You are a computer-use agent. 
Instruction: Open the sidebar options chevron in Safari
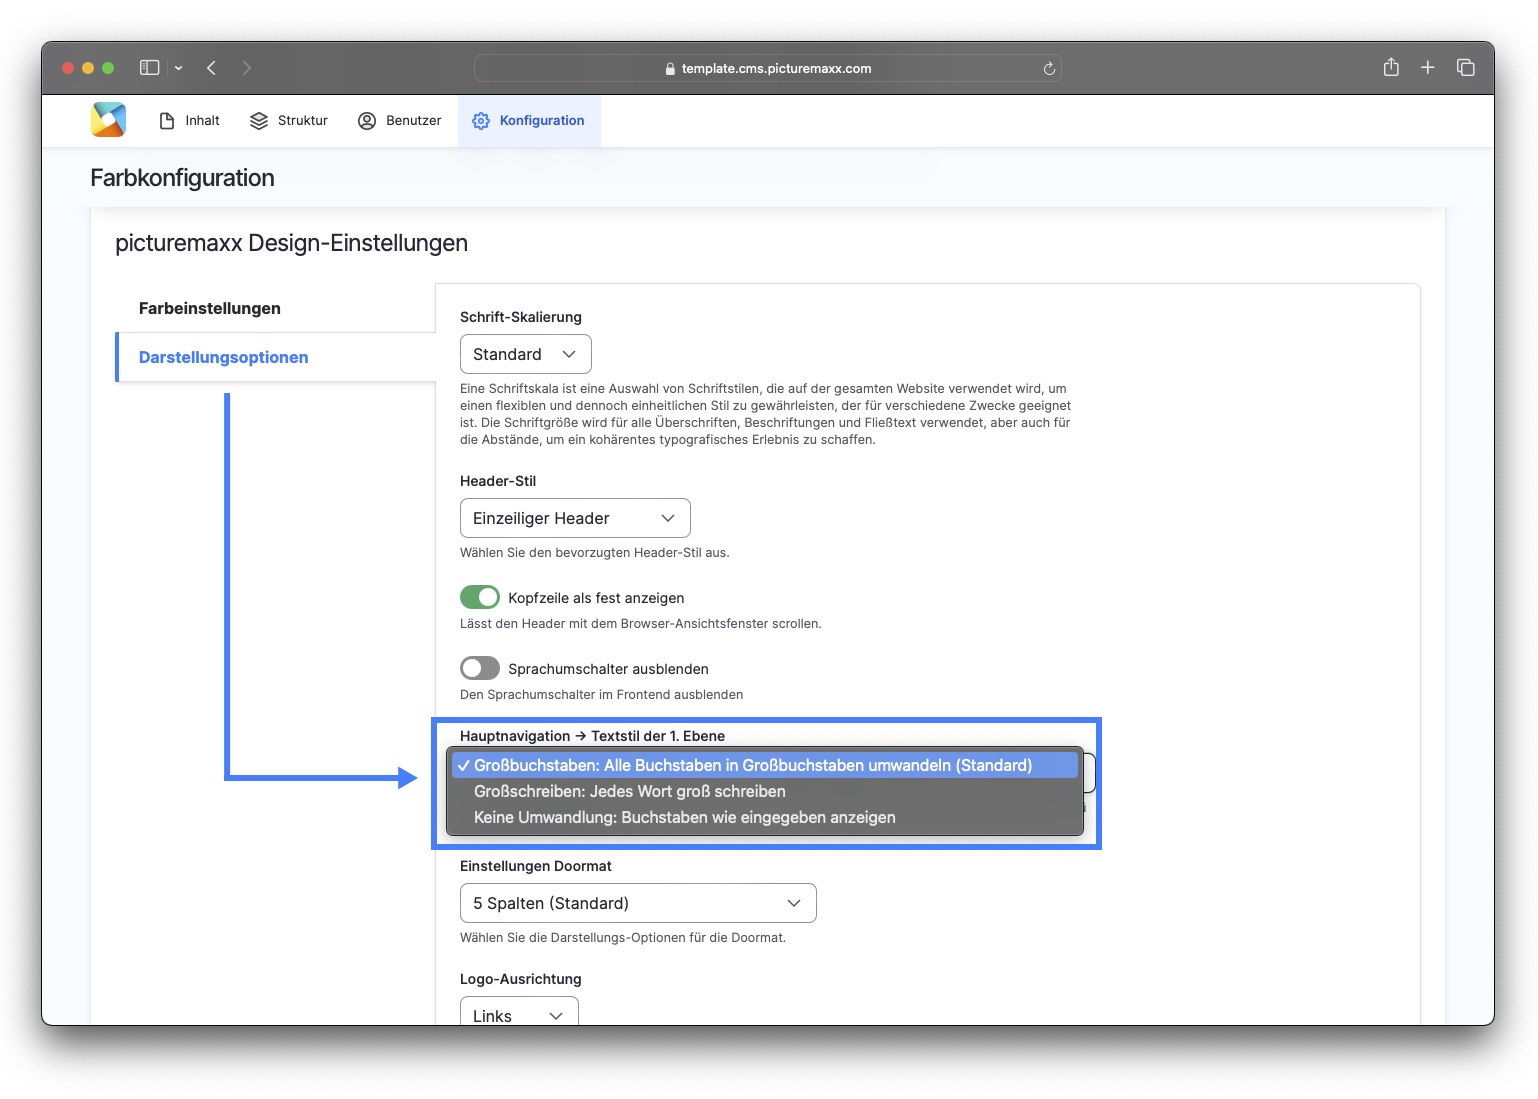(178, 68)
